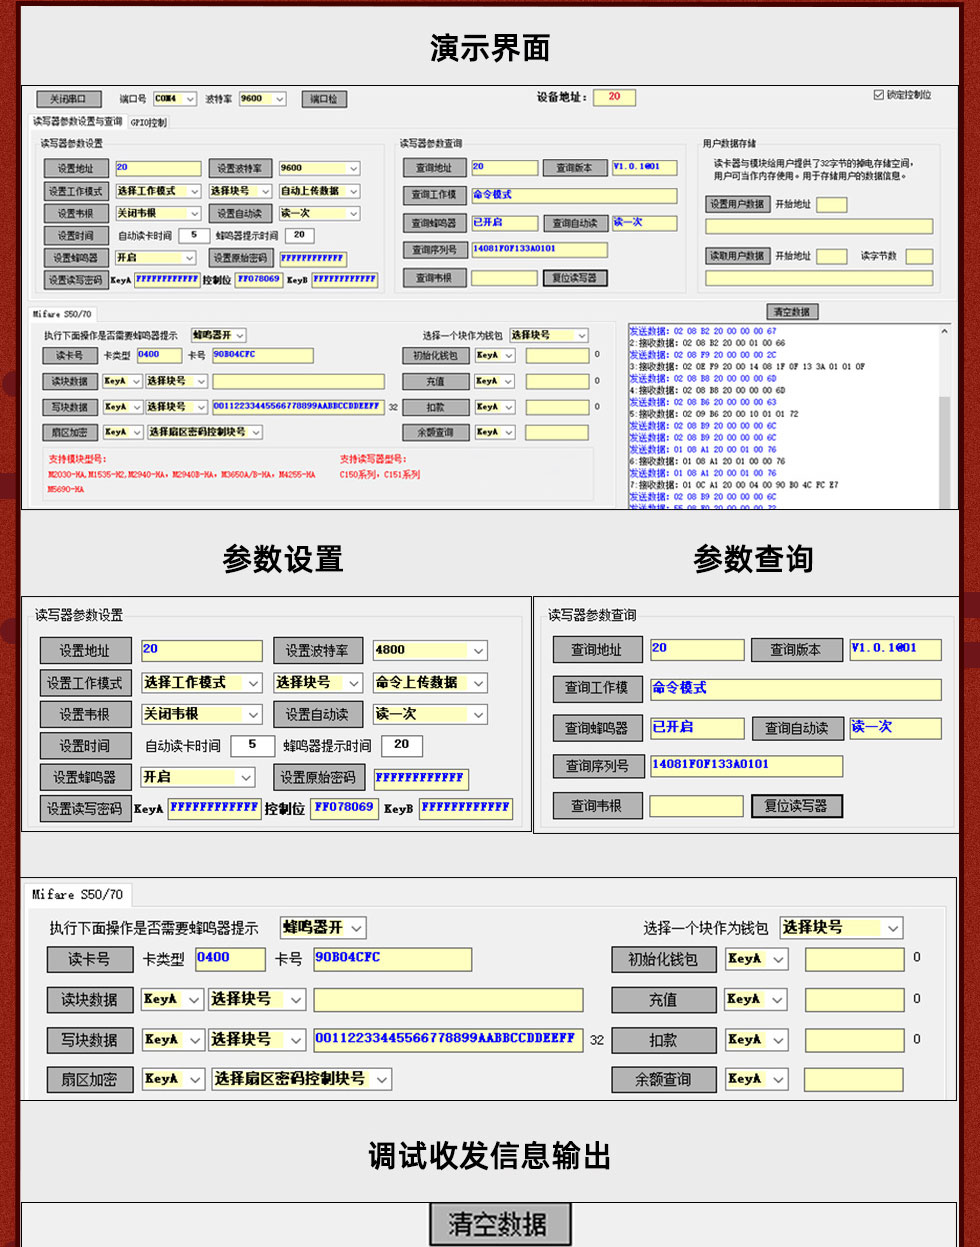
Task: Click 关闭串口 in the top demo window
Action: (69, 99)
